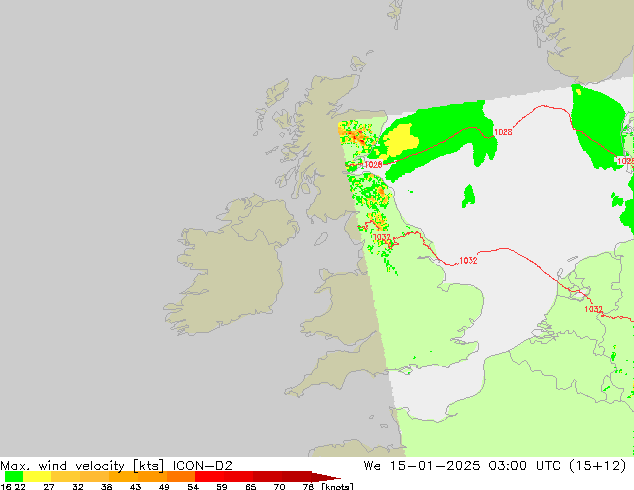The image size is (634, 490).
Task: Click the legend value '54'
Action: tap(193, 487)
